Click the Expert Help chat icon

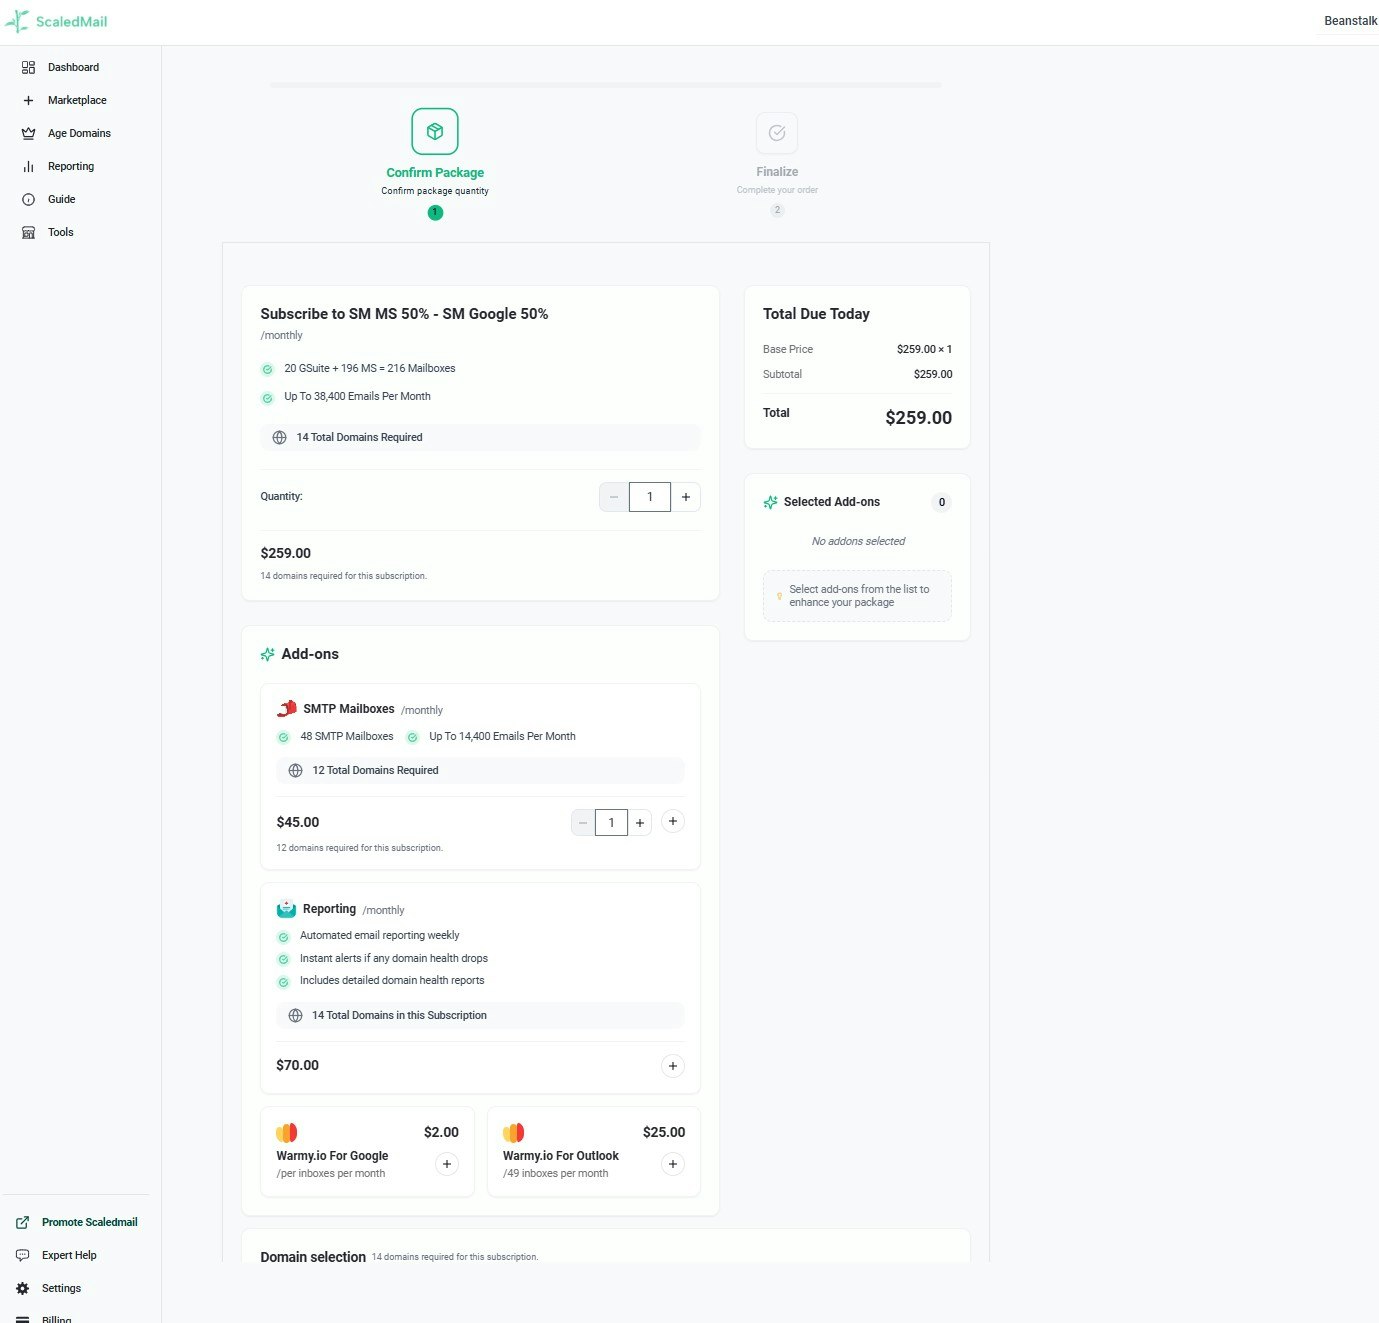[22, 1255]
